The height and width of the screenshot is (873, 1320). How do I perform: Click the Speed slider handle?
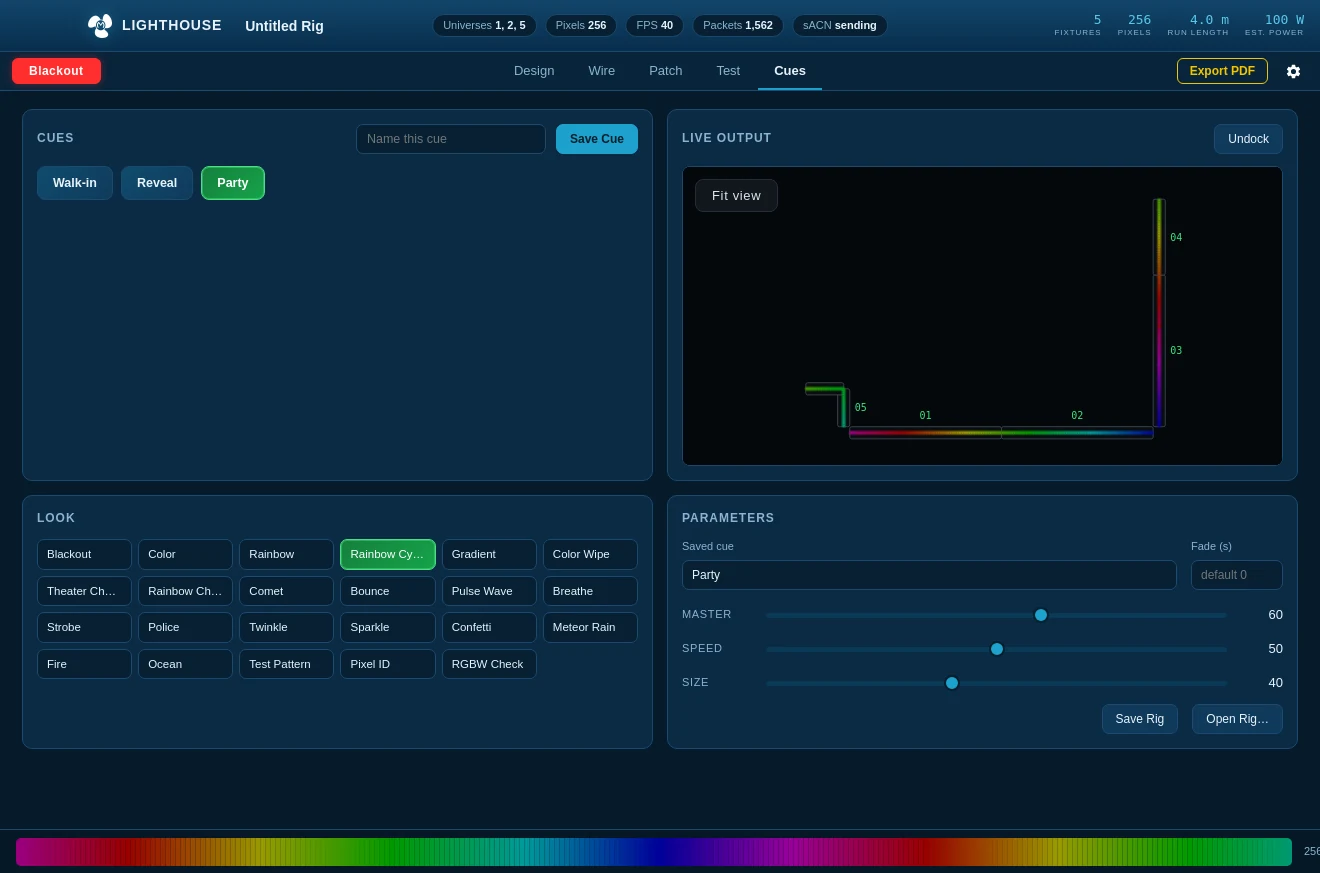[x=997, y=649]
